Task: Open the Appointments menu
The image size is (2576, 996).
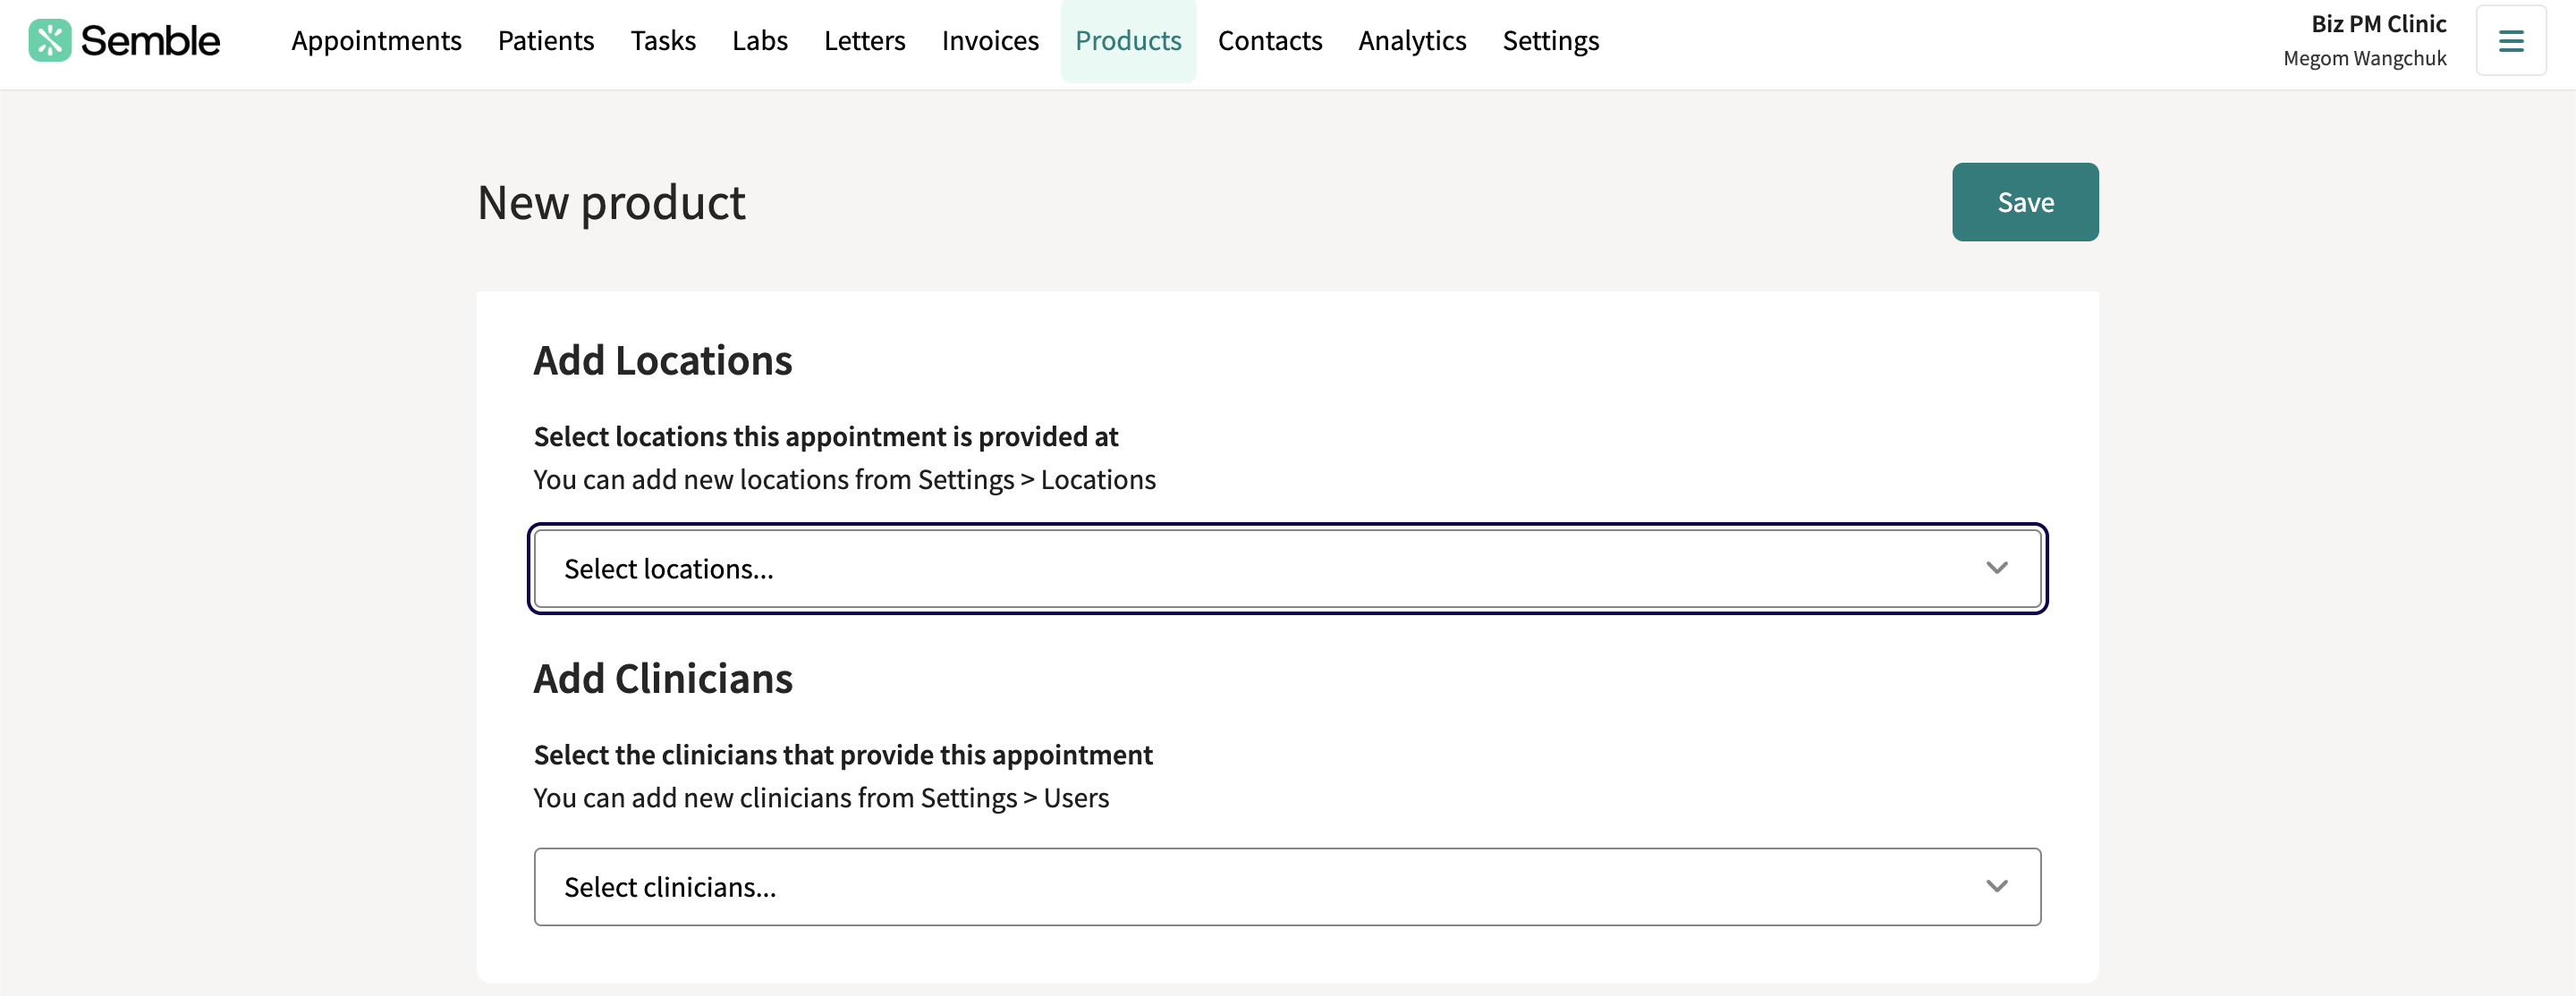Action: (x=376, y=40)
